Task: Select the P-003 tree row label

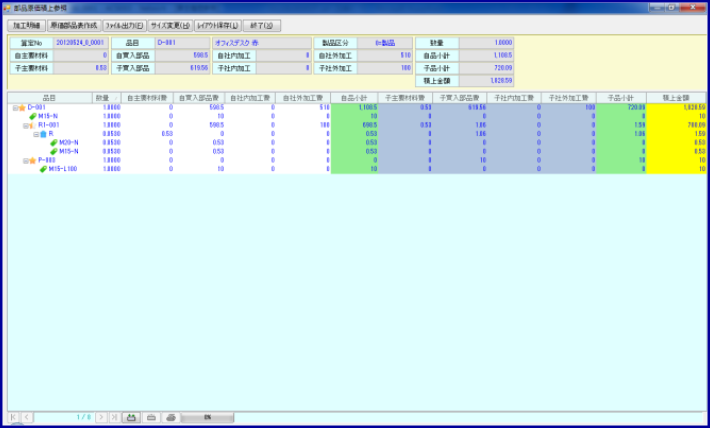Action: (x=47, y=160)
